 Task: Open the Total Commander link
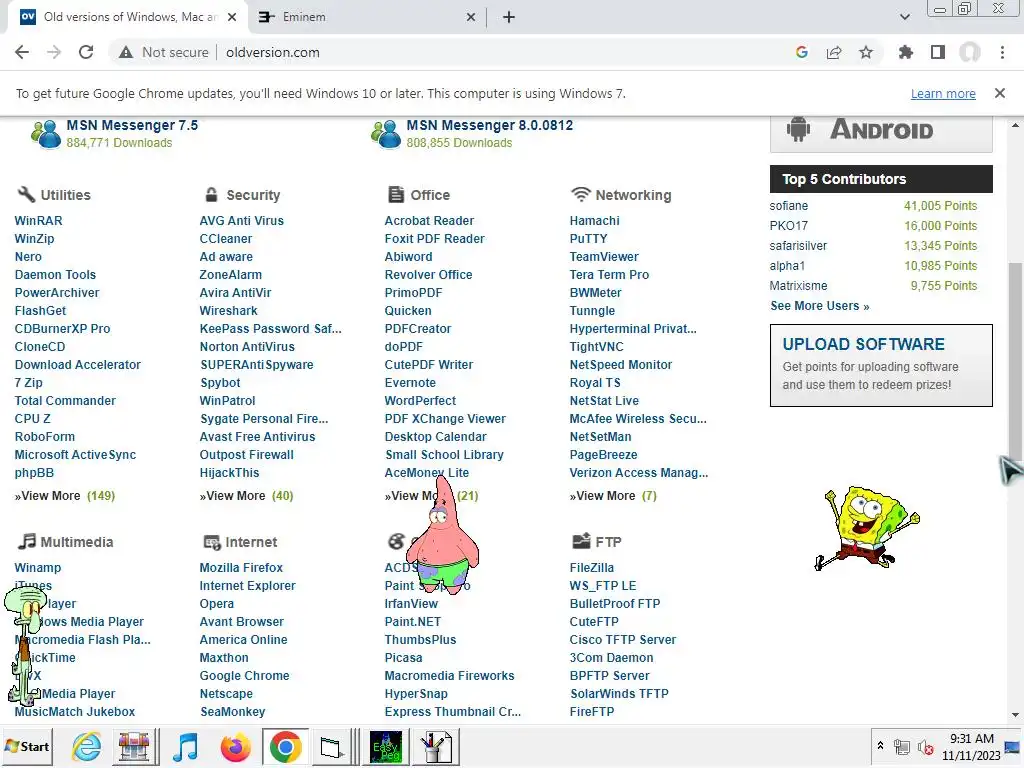pos(65,401)
